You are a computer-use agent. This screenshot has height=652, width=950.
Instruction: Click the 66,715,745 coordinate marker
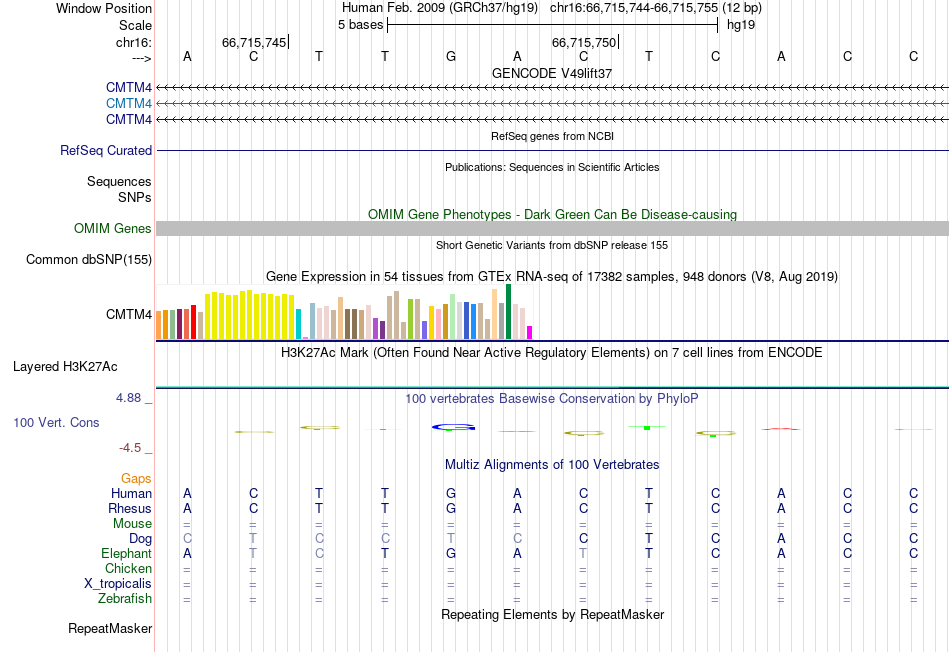[x=254, y=42]
